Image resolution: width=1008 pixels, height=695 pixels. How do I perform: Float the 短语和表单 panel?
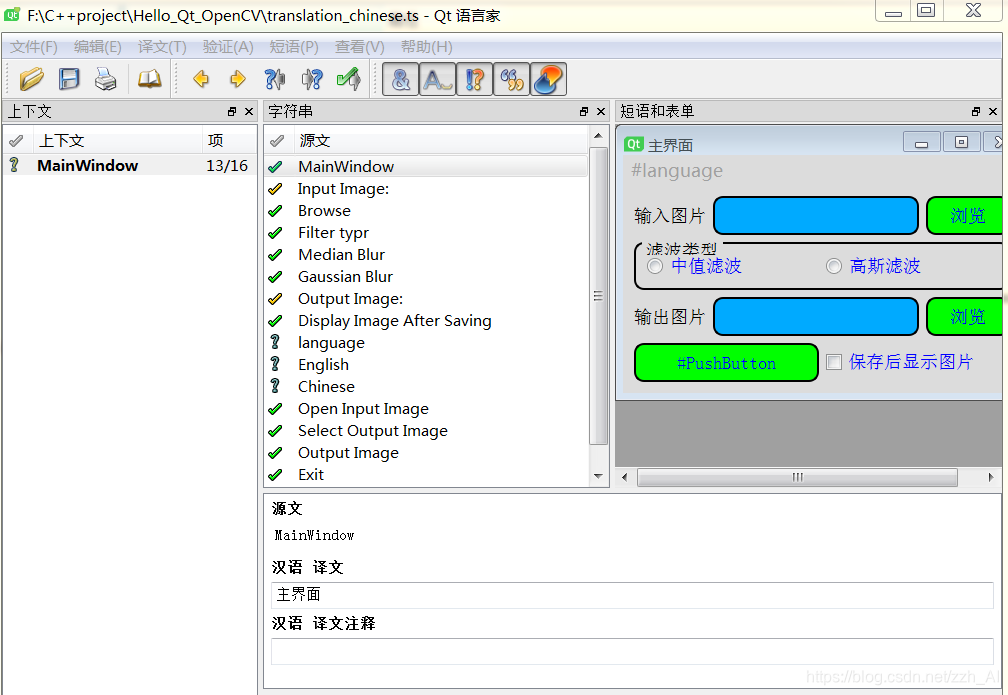[x=976, y=111]
